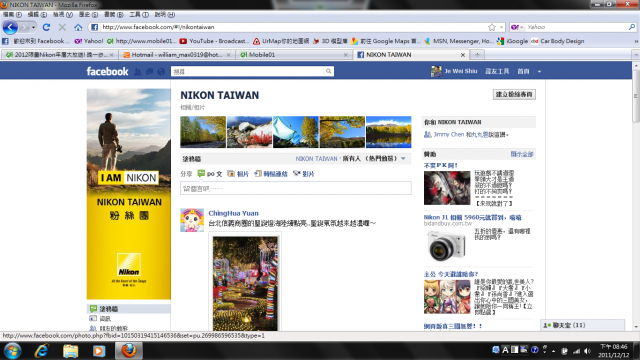Select the link share option
The height and width of the screenshot is (360, 640).
coord(271,174)
